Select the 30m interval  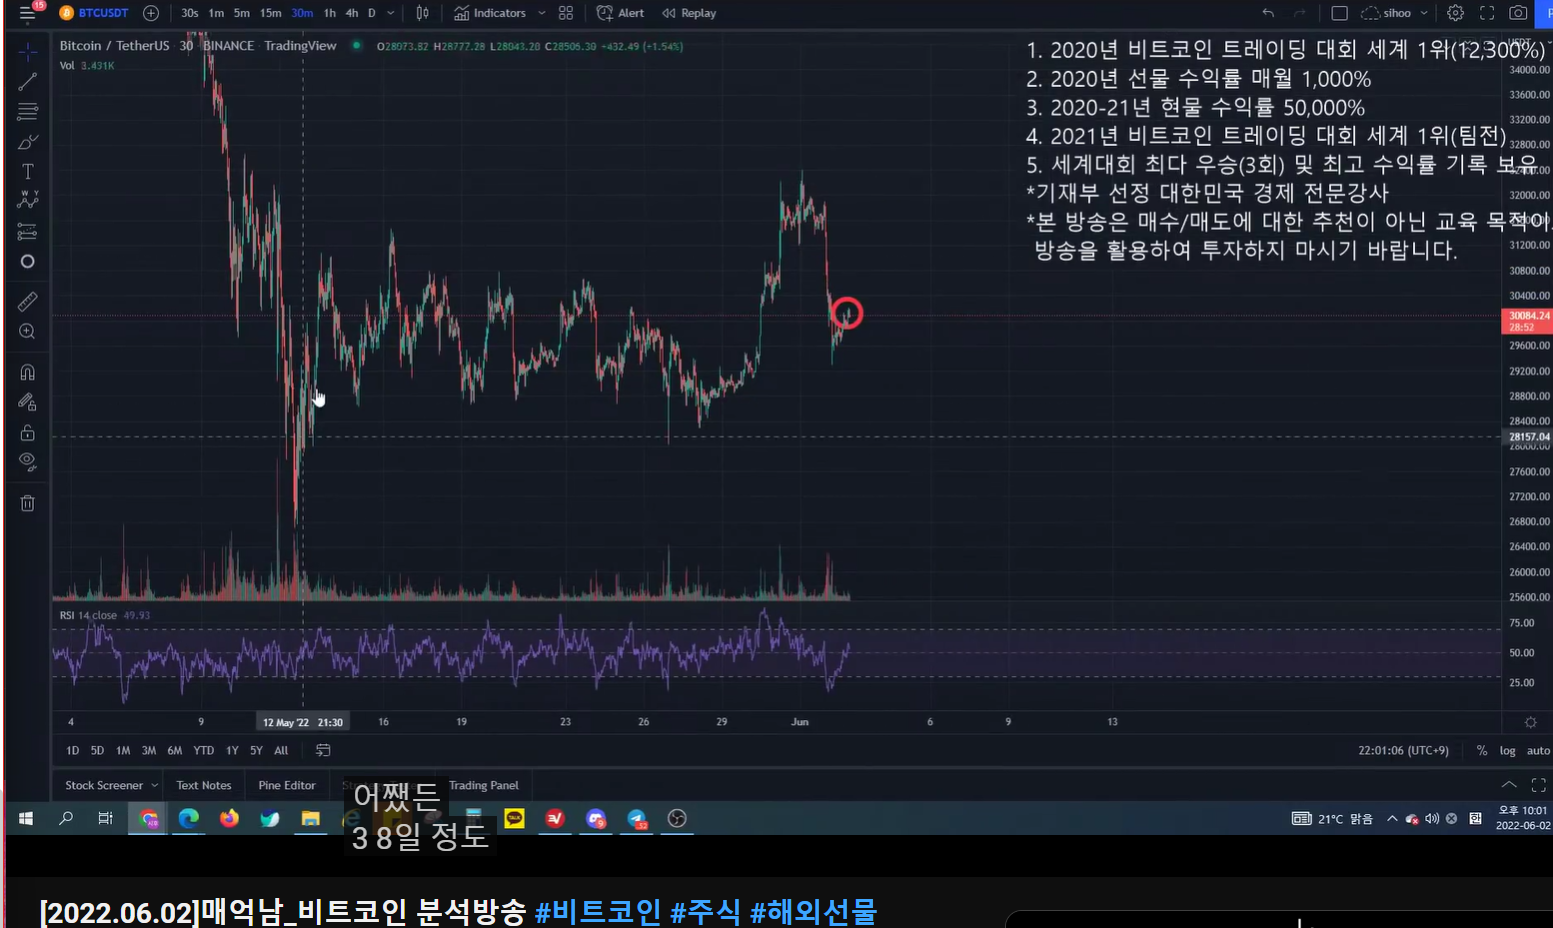(x=302, y=13)
